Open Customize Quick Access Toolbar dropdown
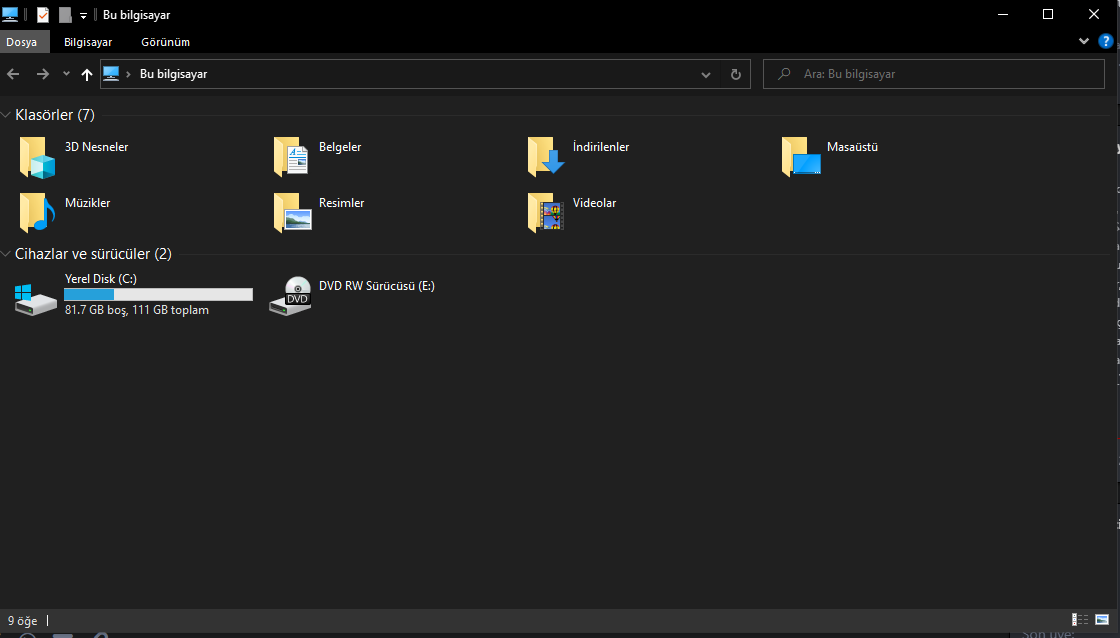Screen dimensions: 1120x638 [83, 15]
